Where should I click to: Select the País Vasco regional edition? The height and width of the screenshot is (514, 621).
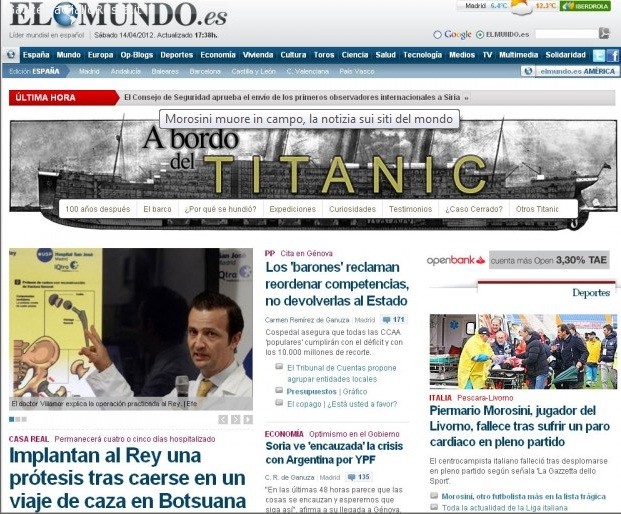pos(357,72)
